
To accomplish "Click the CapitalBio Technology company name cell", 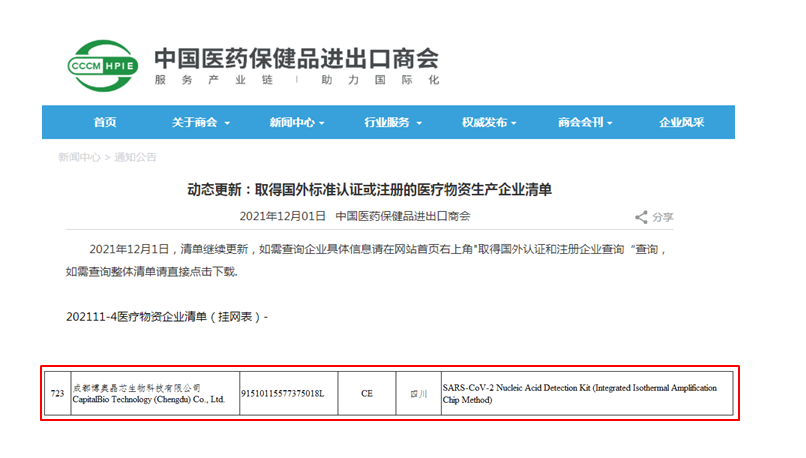I will pyautogui.click(x=154, y=394).
